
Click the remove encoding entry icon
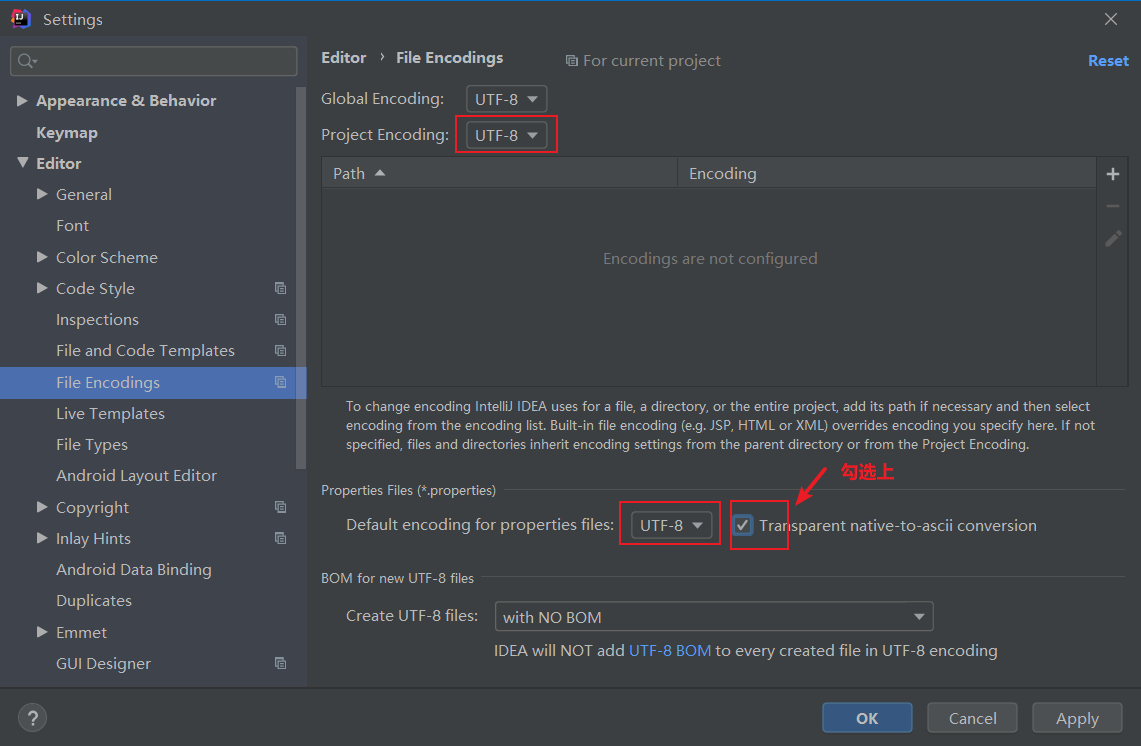tap(1112, 205)
